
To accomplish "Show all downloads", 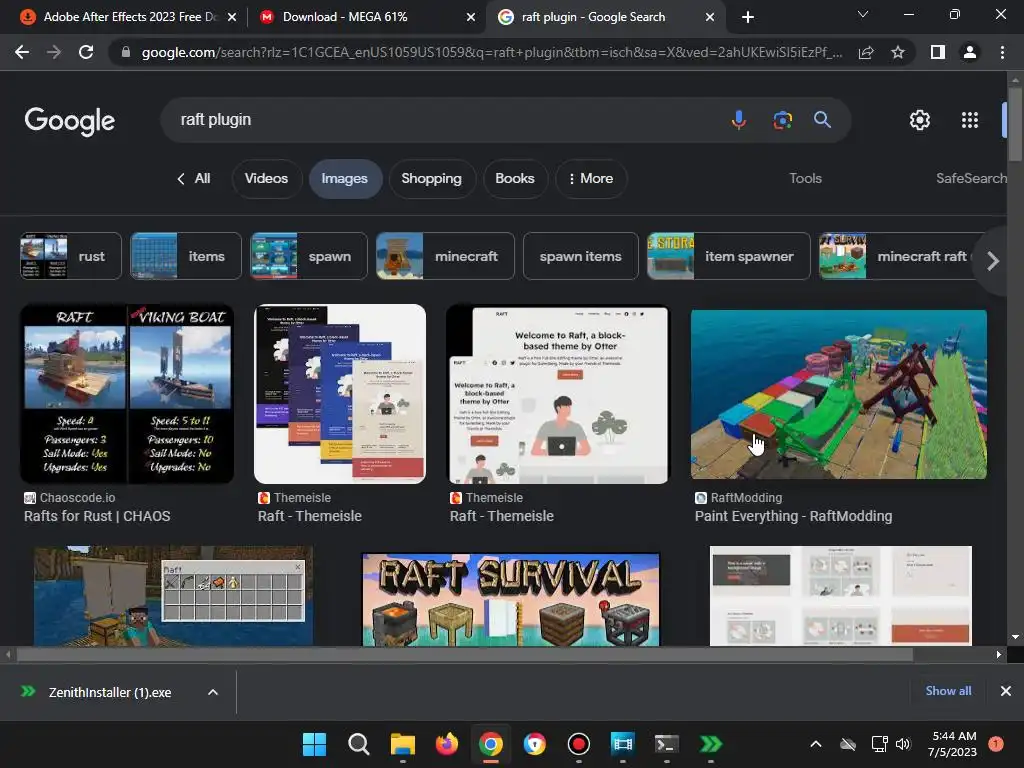I will click(948, 691).
